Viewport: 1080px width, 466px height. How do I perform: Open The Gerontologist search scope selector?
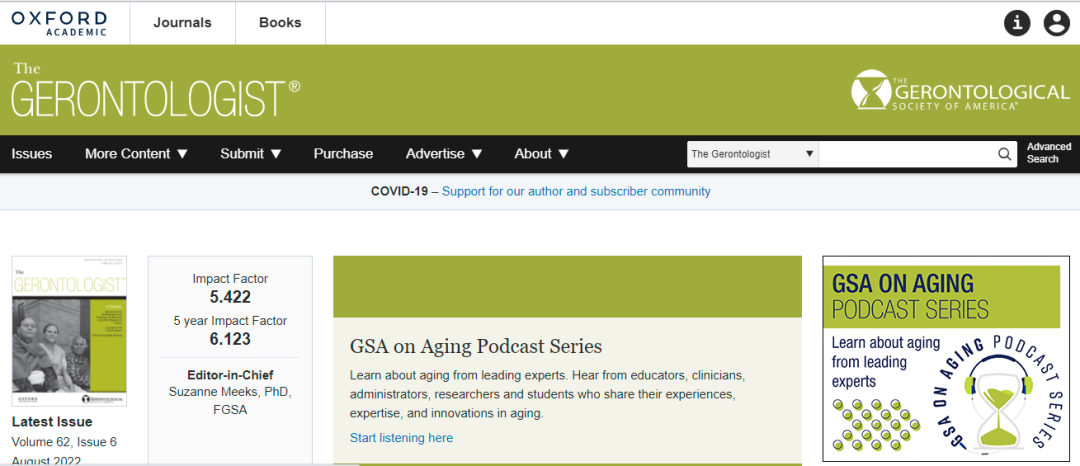[x=752, y=154]
